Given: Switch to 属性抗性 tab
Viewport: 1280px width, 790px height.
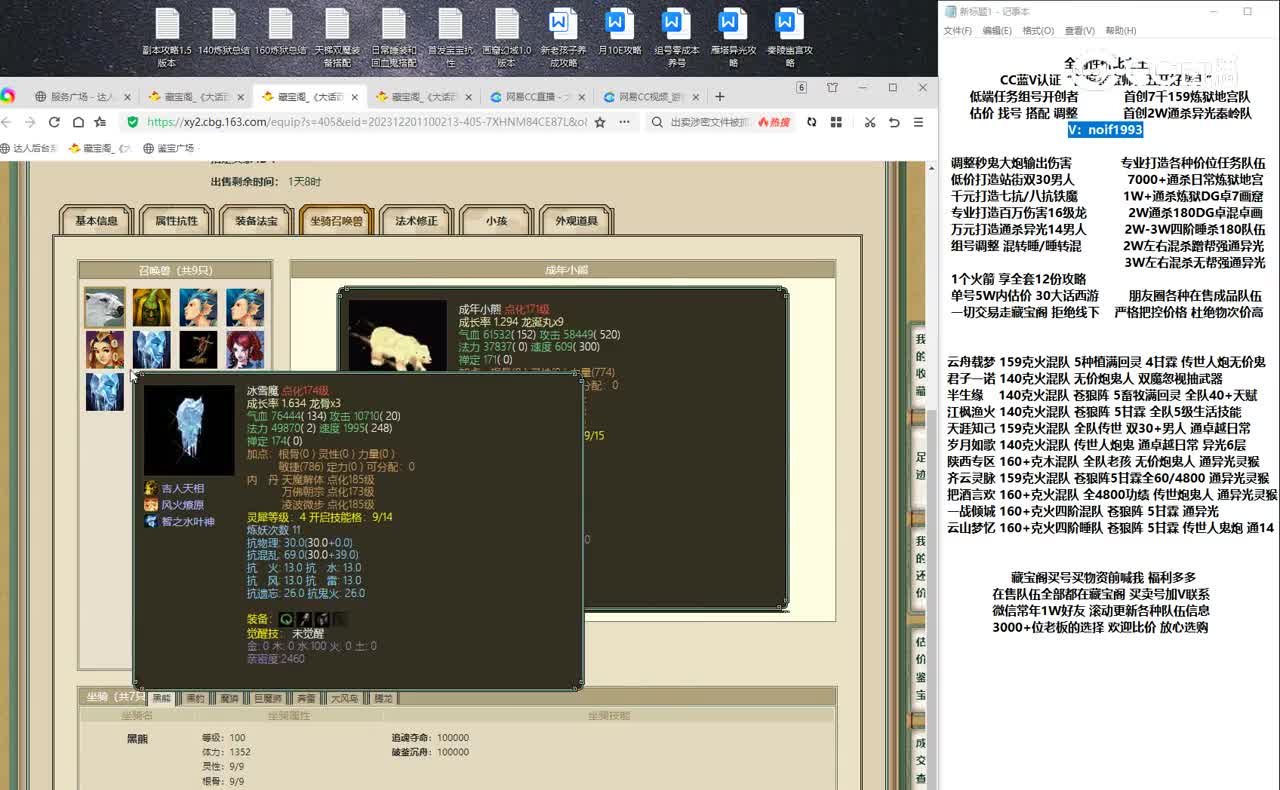Looking at the screenshot, I should [177, 221].
